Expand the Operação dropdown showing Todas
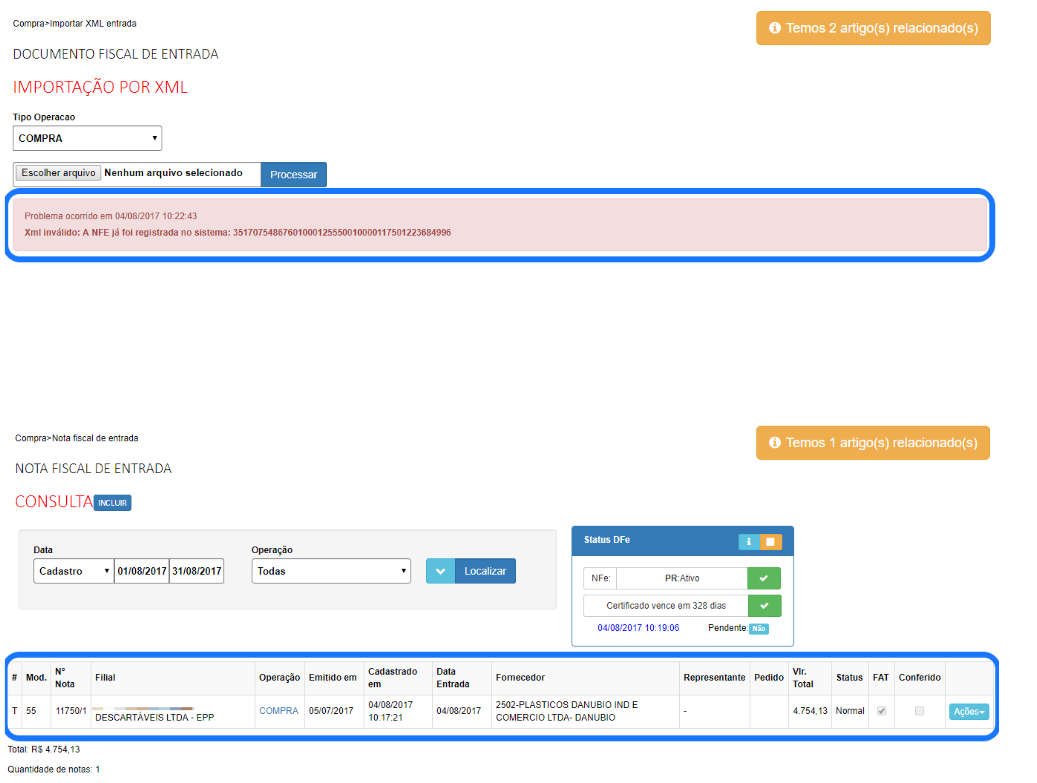 331,571
